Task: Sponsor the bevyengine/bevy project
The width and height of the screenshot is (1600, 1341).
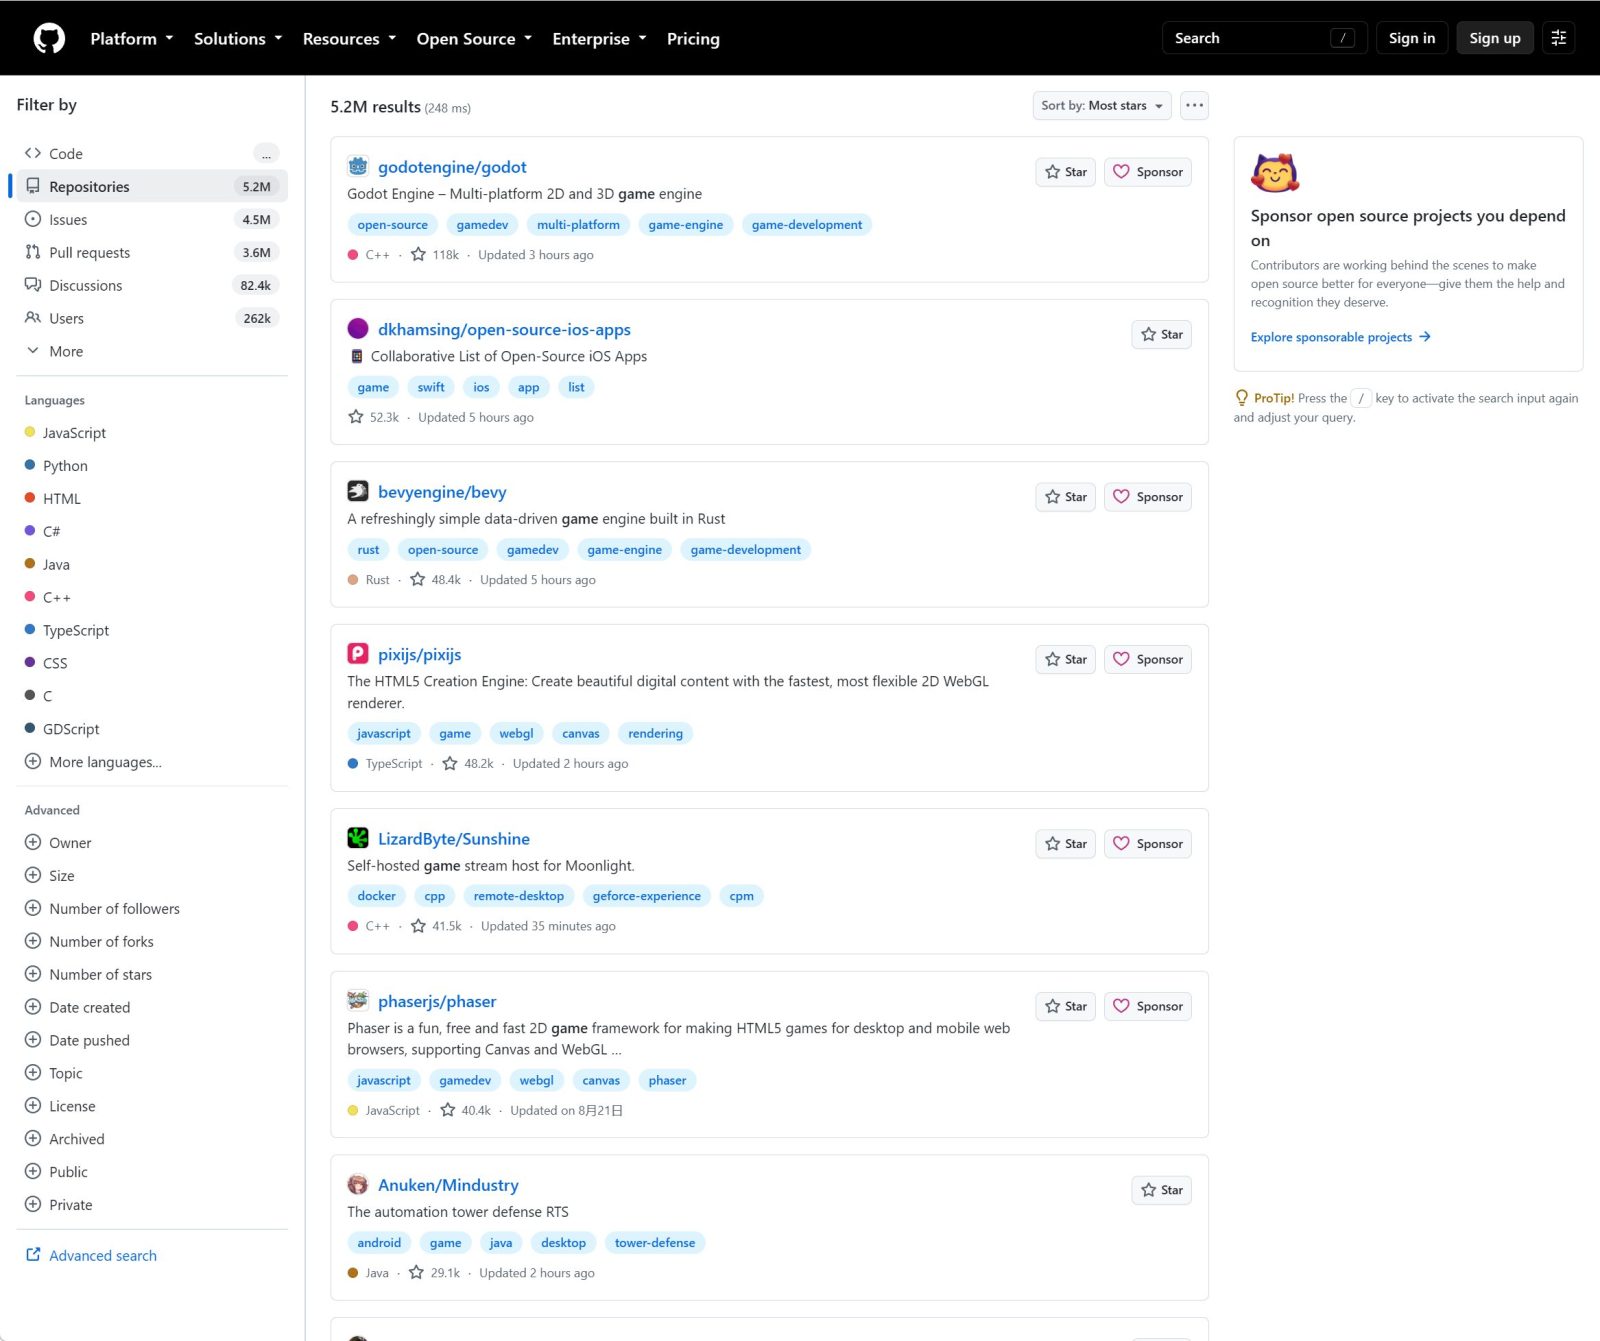Action: coord(1148,497)
